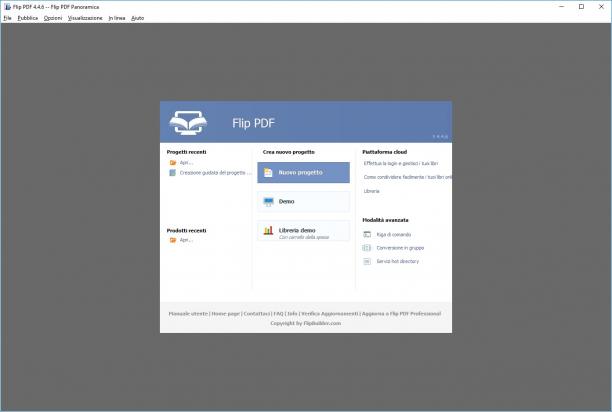Click the Creazione guidata del progetto icon
This screenshot has height=412, width=612.
(173, 173)
